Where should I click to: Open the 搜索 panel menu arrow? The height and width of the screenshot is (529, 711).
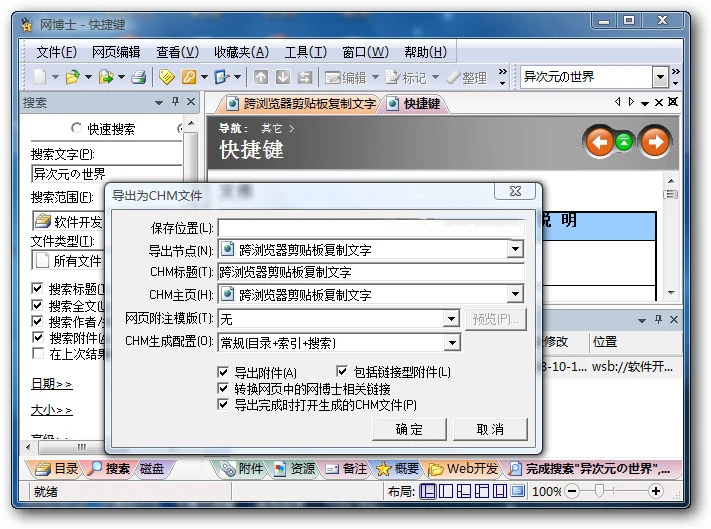coord(159,103)
